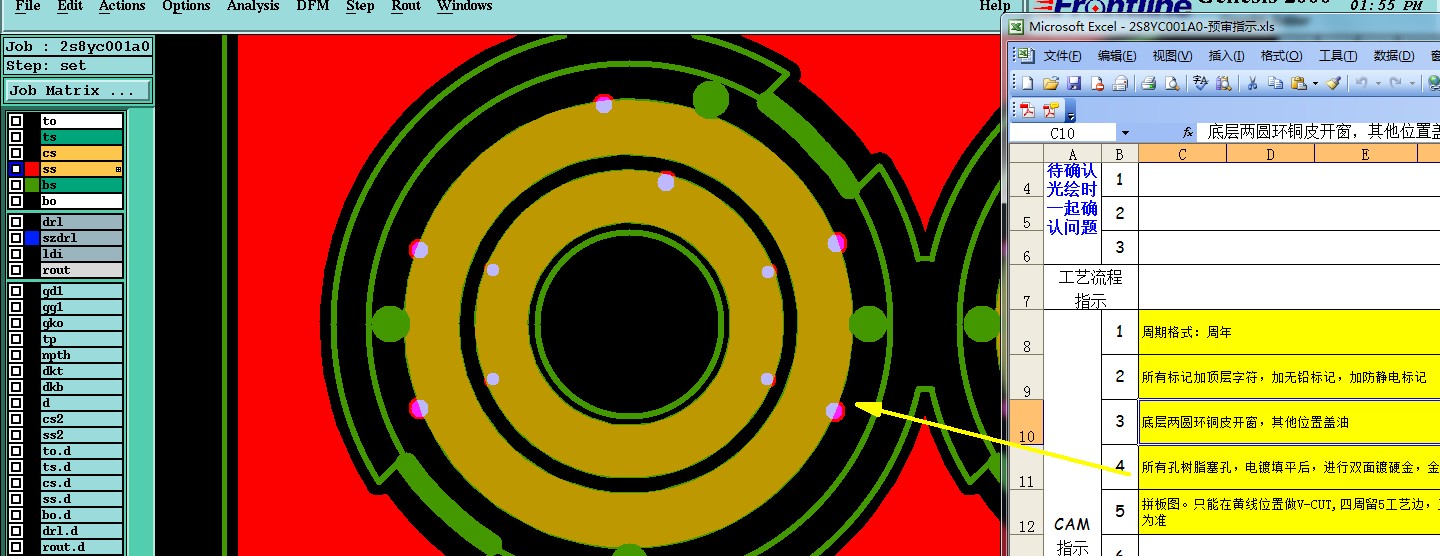Toggle checkbox for layer ts
Viewport: 1440px width, 556px height.
[16, 137]
